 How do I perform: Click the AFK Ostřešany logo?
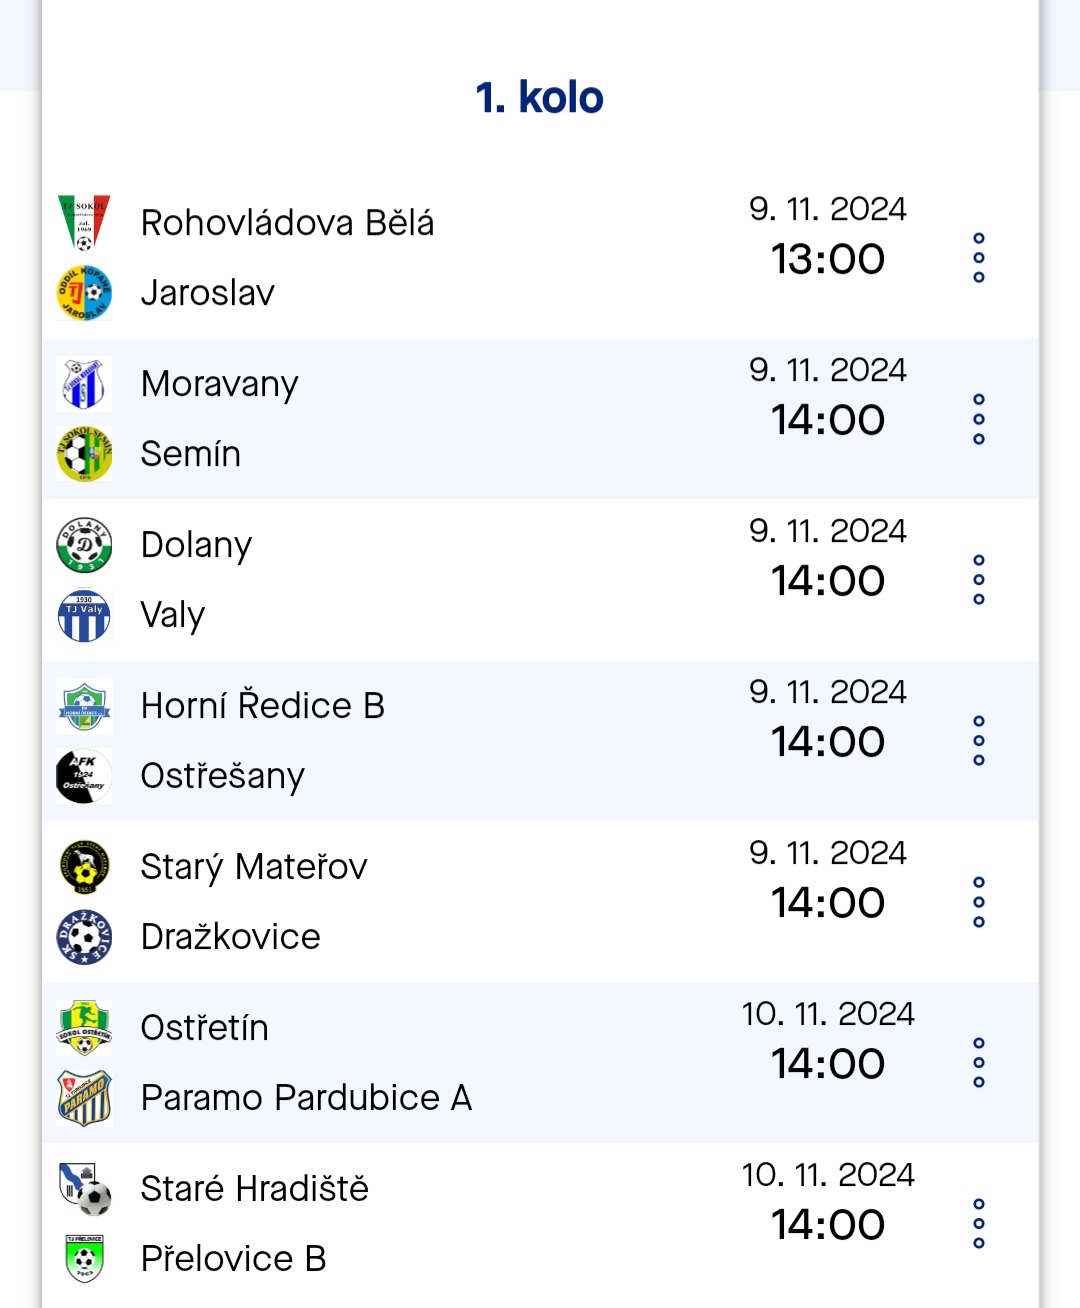click(x=84, y=776)
